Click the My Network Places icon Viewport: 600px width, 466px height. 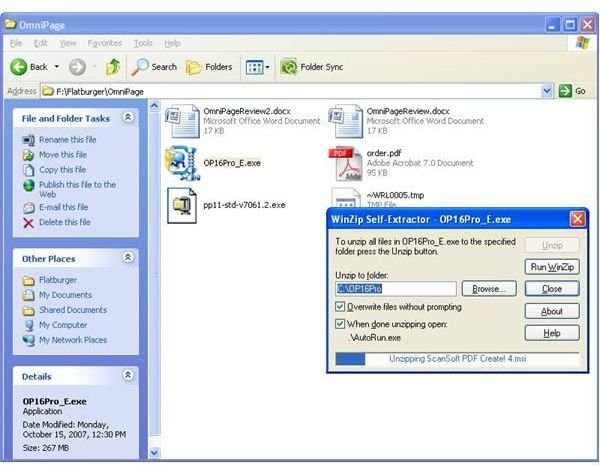(x=29, y=340)
